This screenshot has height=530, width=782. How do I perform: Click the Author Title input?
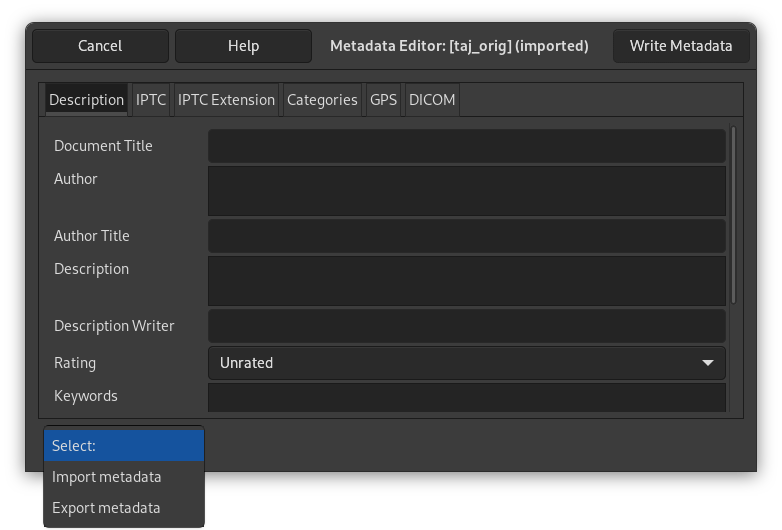[466, 236]
